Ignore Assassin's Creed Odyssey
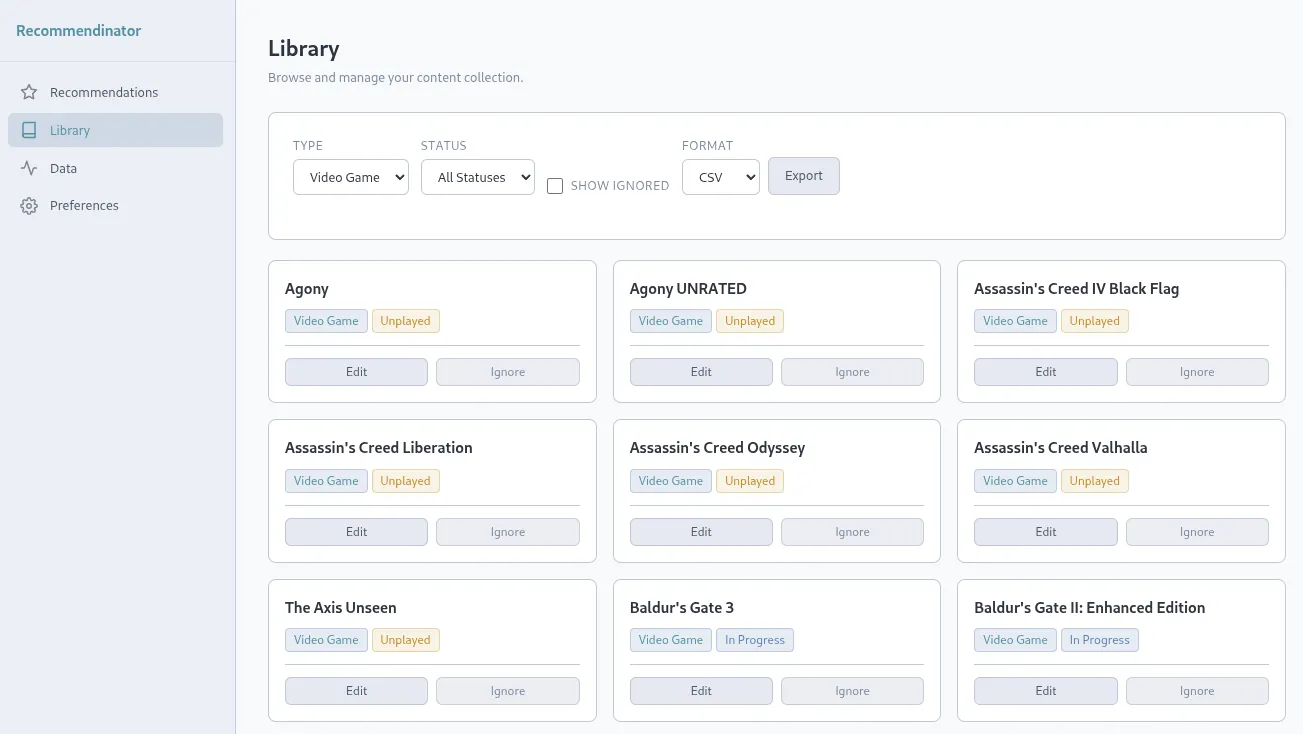The height and width of the screenshot is (734, 1303). click(852, 532)
